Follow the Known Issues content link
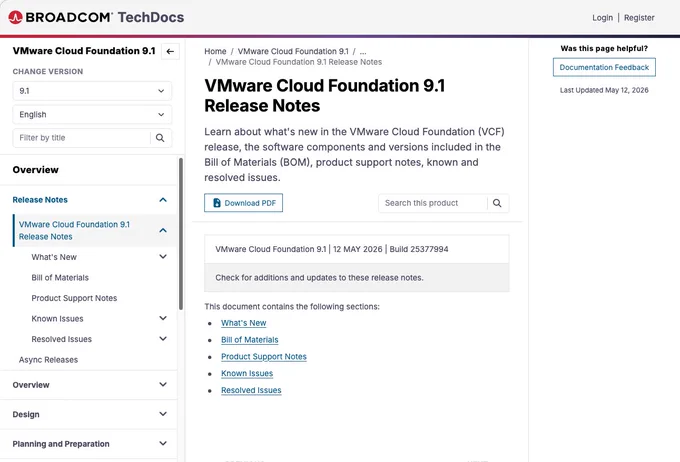The height and width of the screenshot is (462, 680). point(247,374)
